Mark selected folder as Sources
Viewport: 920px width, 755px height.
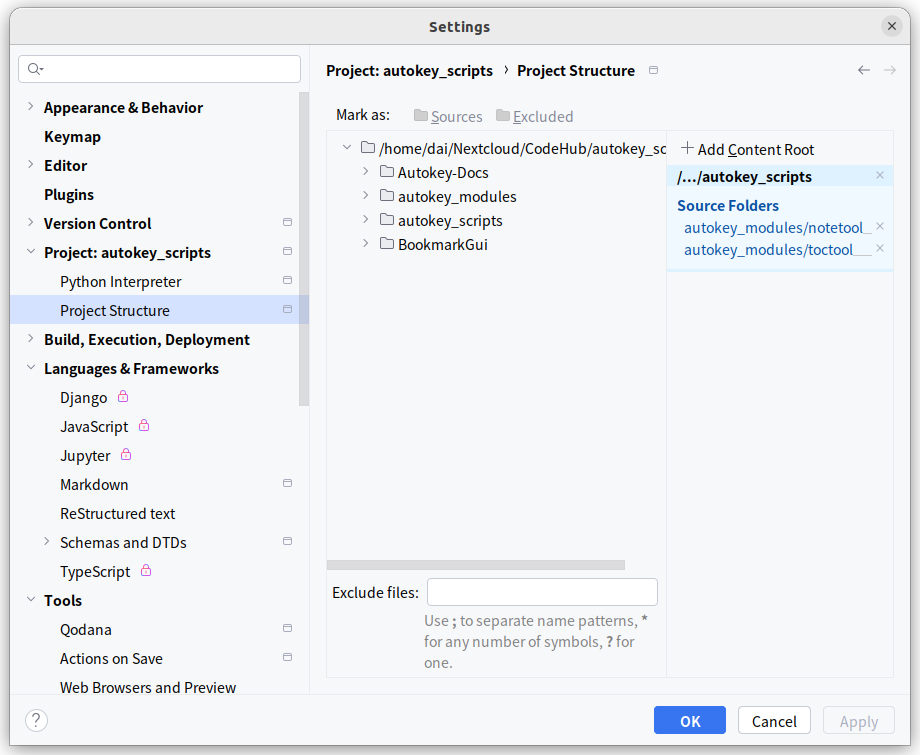pos(447,116)
